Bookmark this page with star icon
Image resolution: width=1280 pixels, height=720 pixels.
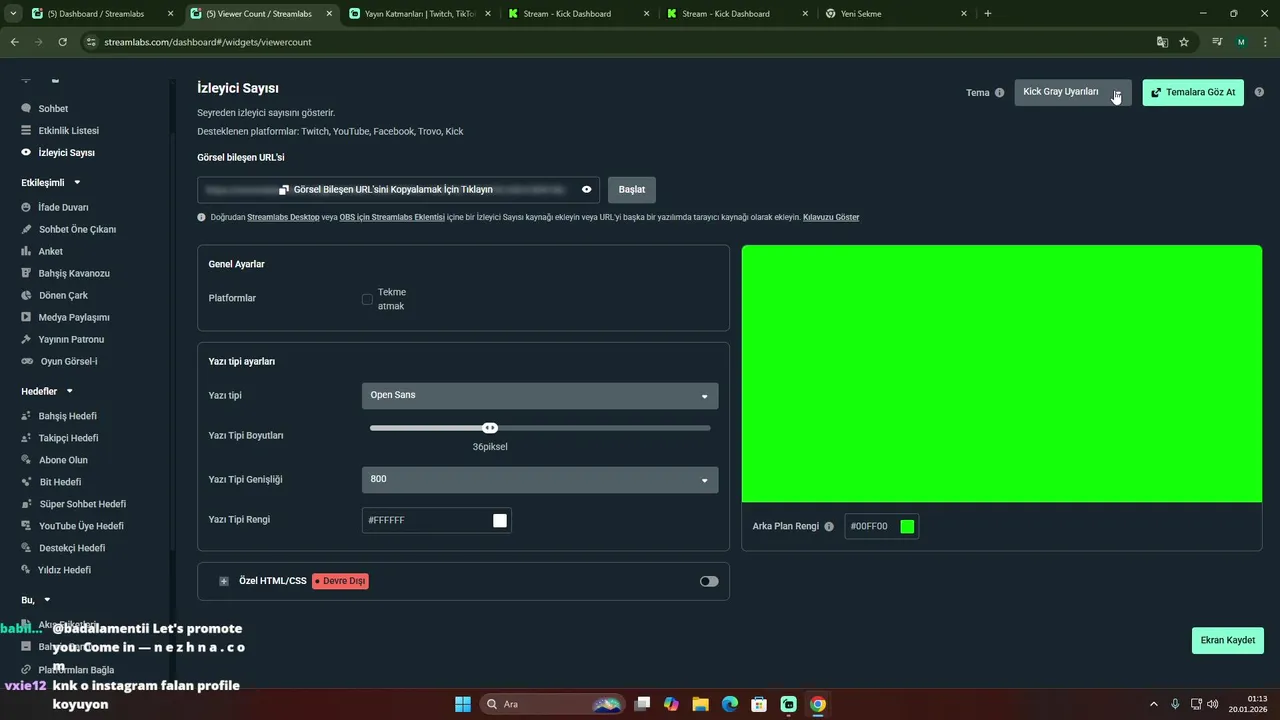[x=1184, y=42]
